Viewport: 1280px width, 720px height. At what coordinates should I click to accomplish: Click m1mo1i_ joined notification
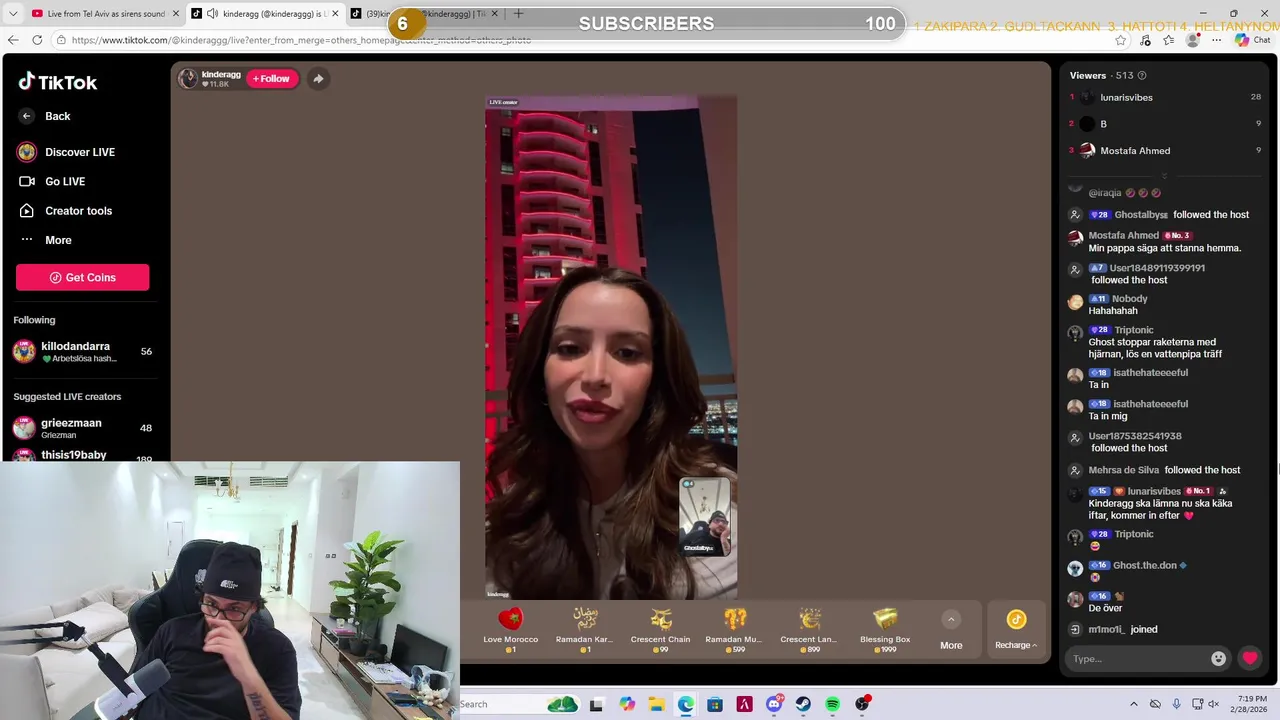coord(1123,630)
